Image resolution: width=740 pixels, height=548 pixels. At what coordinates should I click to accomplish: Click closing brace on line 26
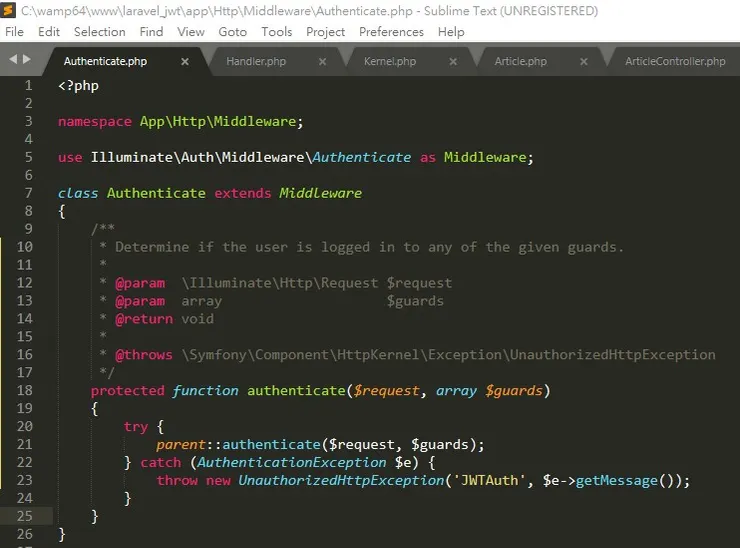click(x=62, y=534)
